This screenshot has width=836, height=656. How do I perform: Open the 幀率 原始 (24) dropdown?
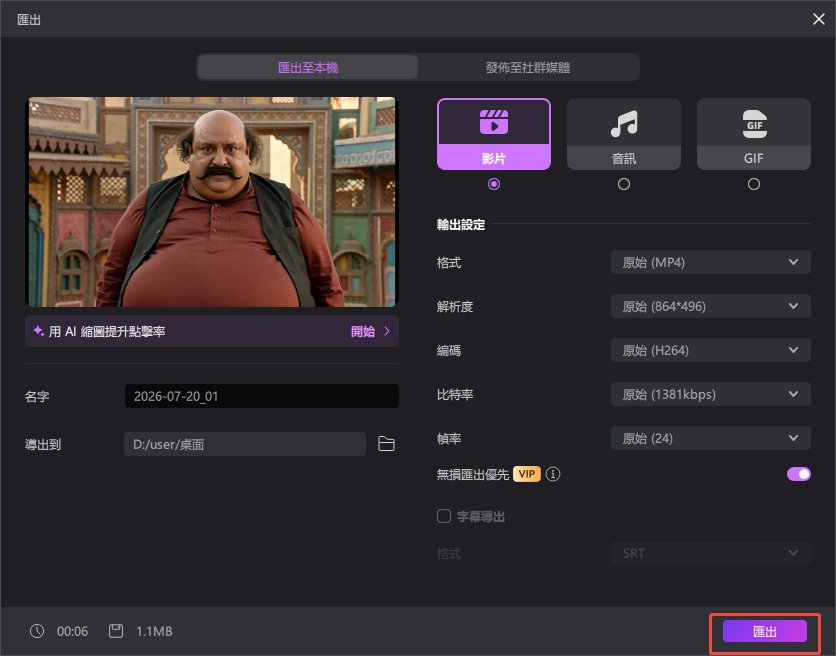click(711, 438)
